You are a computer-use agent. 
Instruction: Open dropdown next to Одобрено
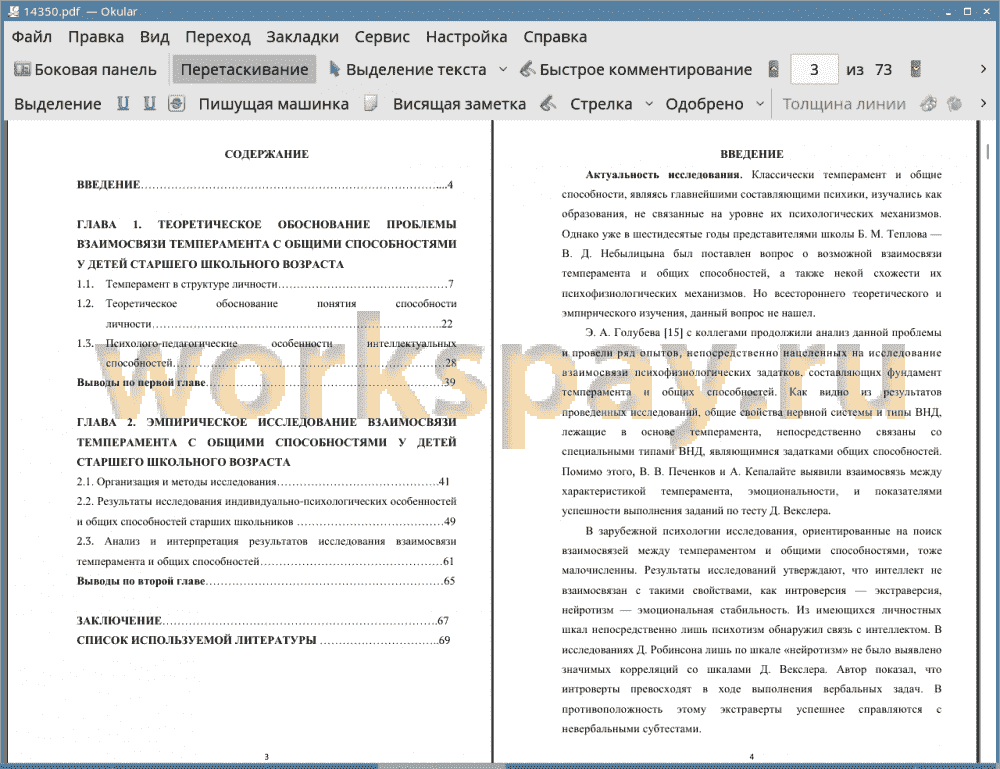760,104
